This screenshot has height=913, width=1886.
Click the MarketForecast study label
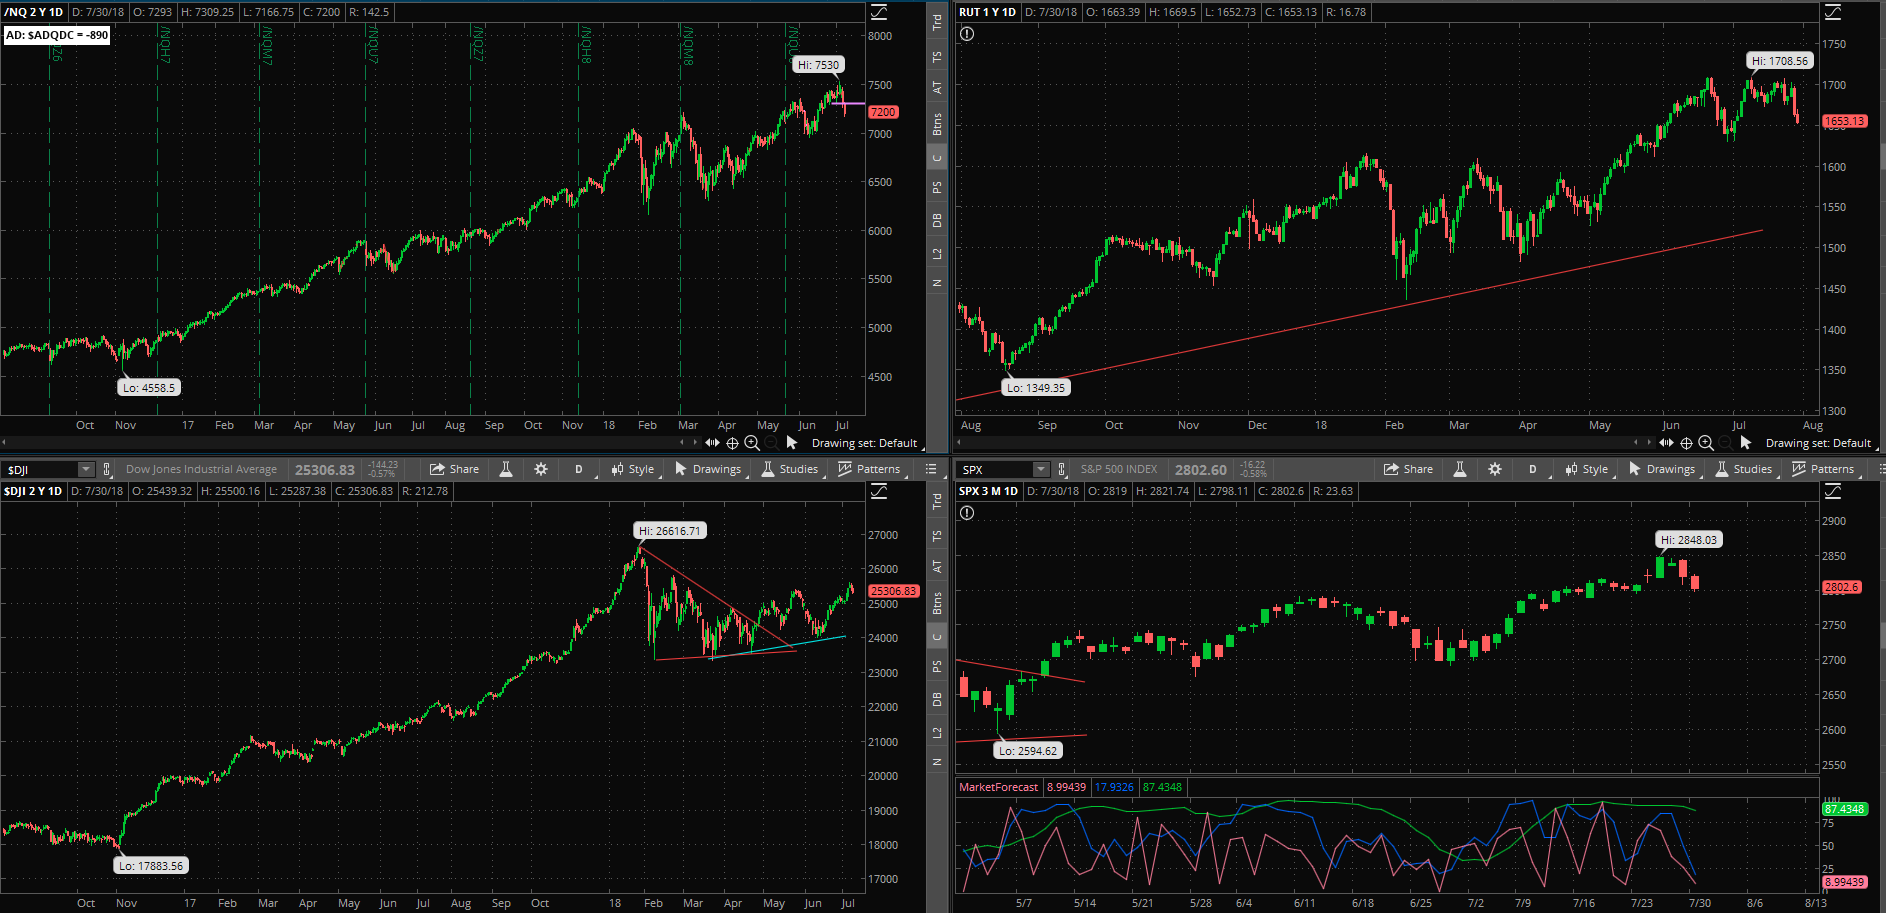click(x=999, y=787)
